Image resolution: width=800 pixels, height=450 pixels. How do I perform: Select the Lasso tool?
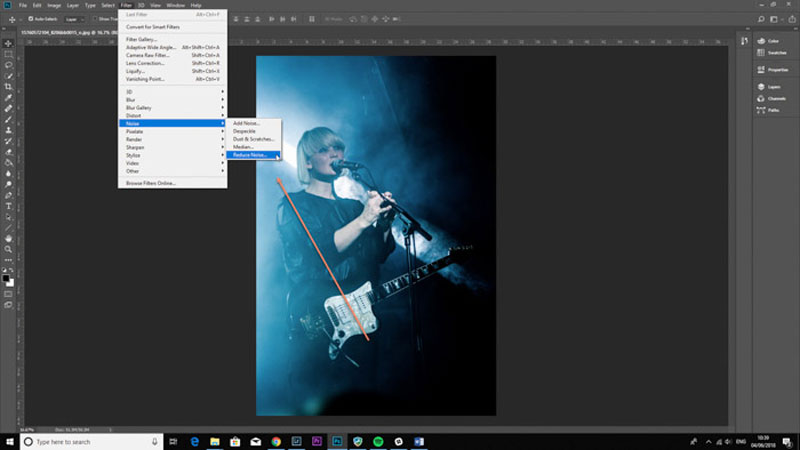(8, 65)
